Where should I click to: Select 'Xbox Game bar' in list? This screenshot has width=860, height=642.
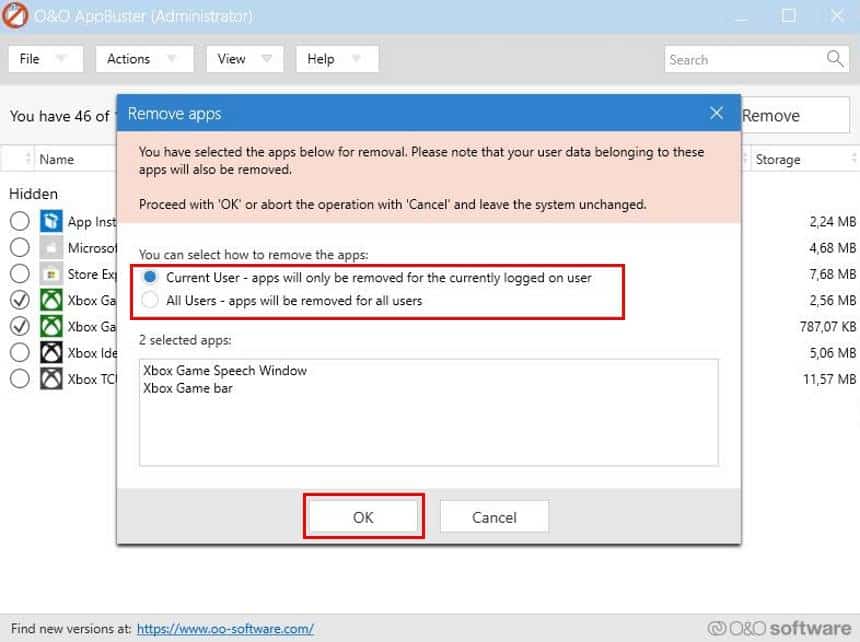coord(188,388)
